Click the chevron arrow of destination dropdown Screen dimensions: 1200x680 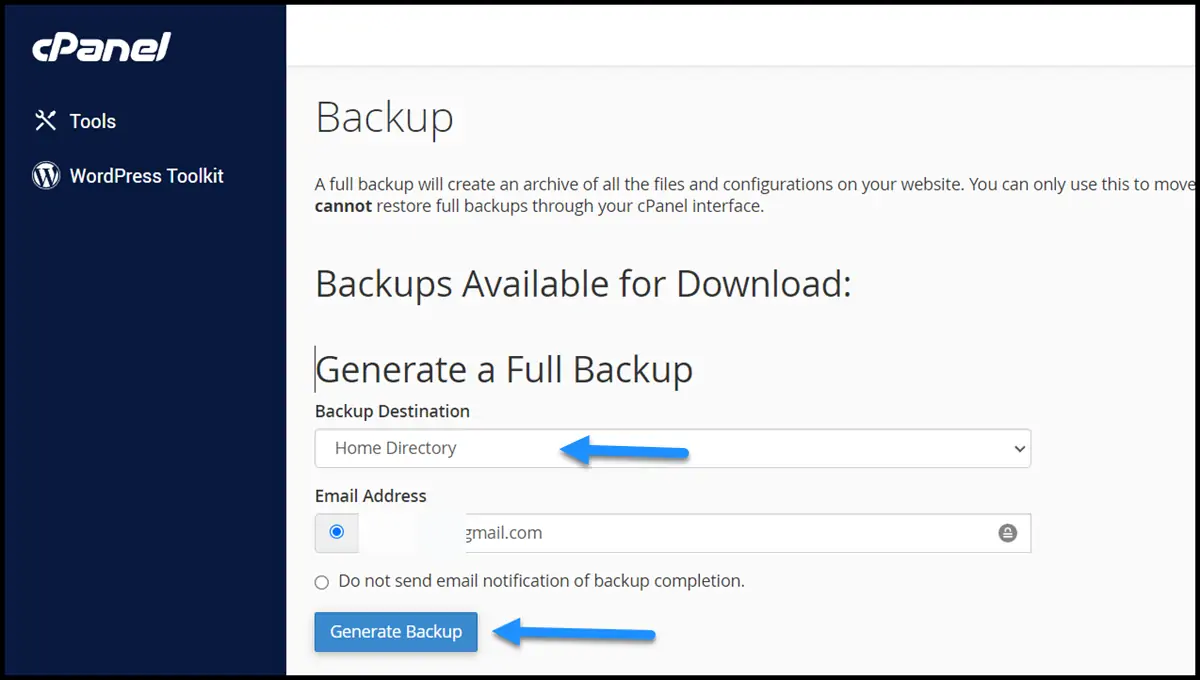coord(1019,449)
